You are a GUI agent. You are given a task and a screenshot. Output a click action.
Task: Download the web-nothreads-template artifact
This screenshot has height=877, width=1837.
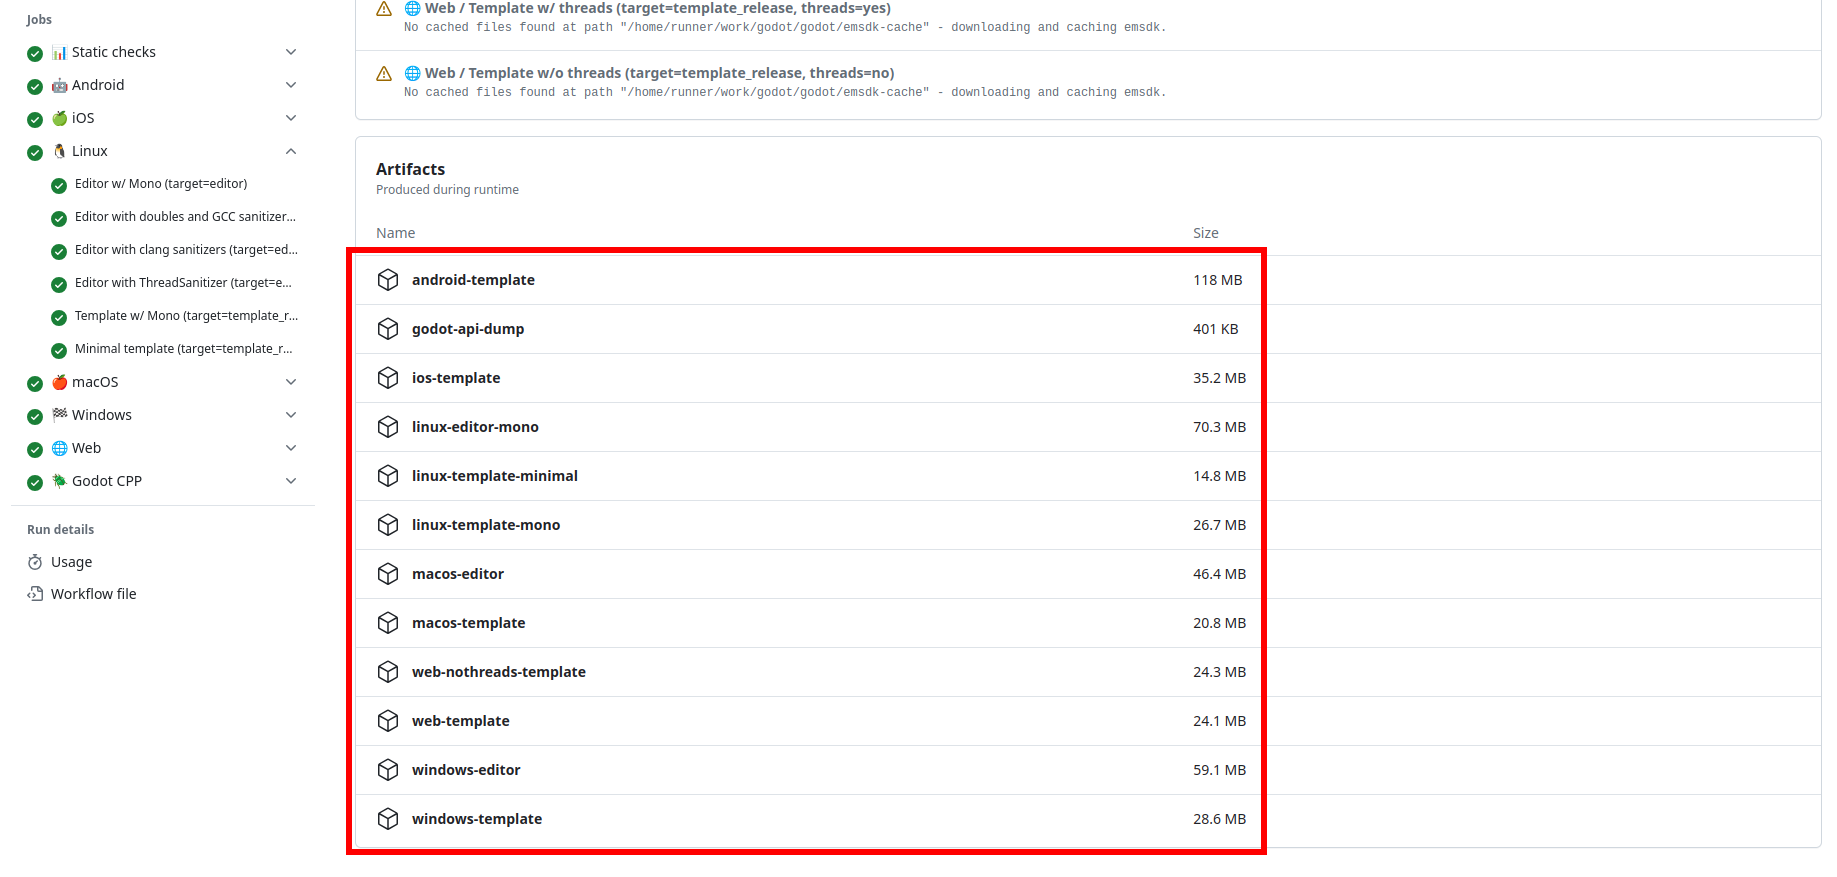click(499, 672)
